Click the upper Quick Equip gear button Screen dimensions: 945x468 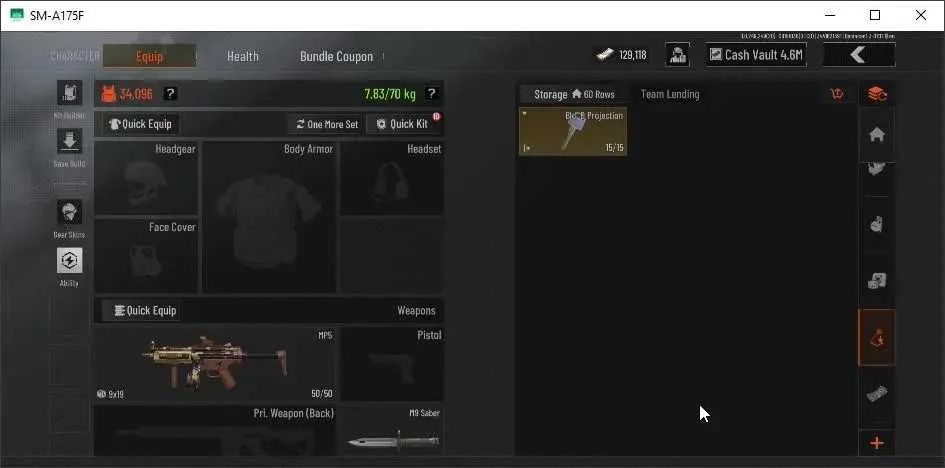click(x=141, y=124)
